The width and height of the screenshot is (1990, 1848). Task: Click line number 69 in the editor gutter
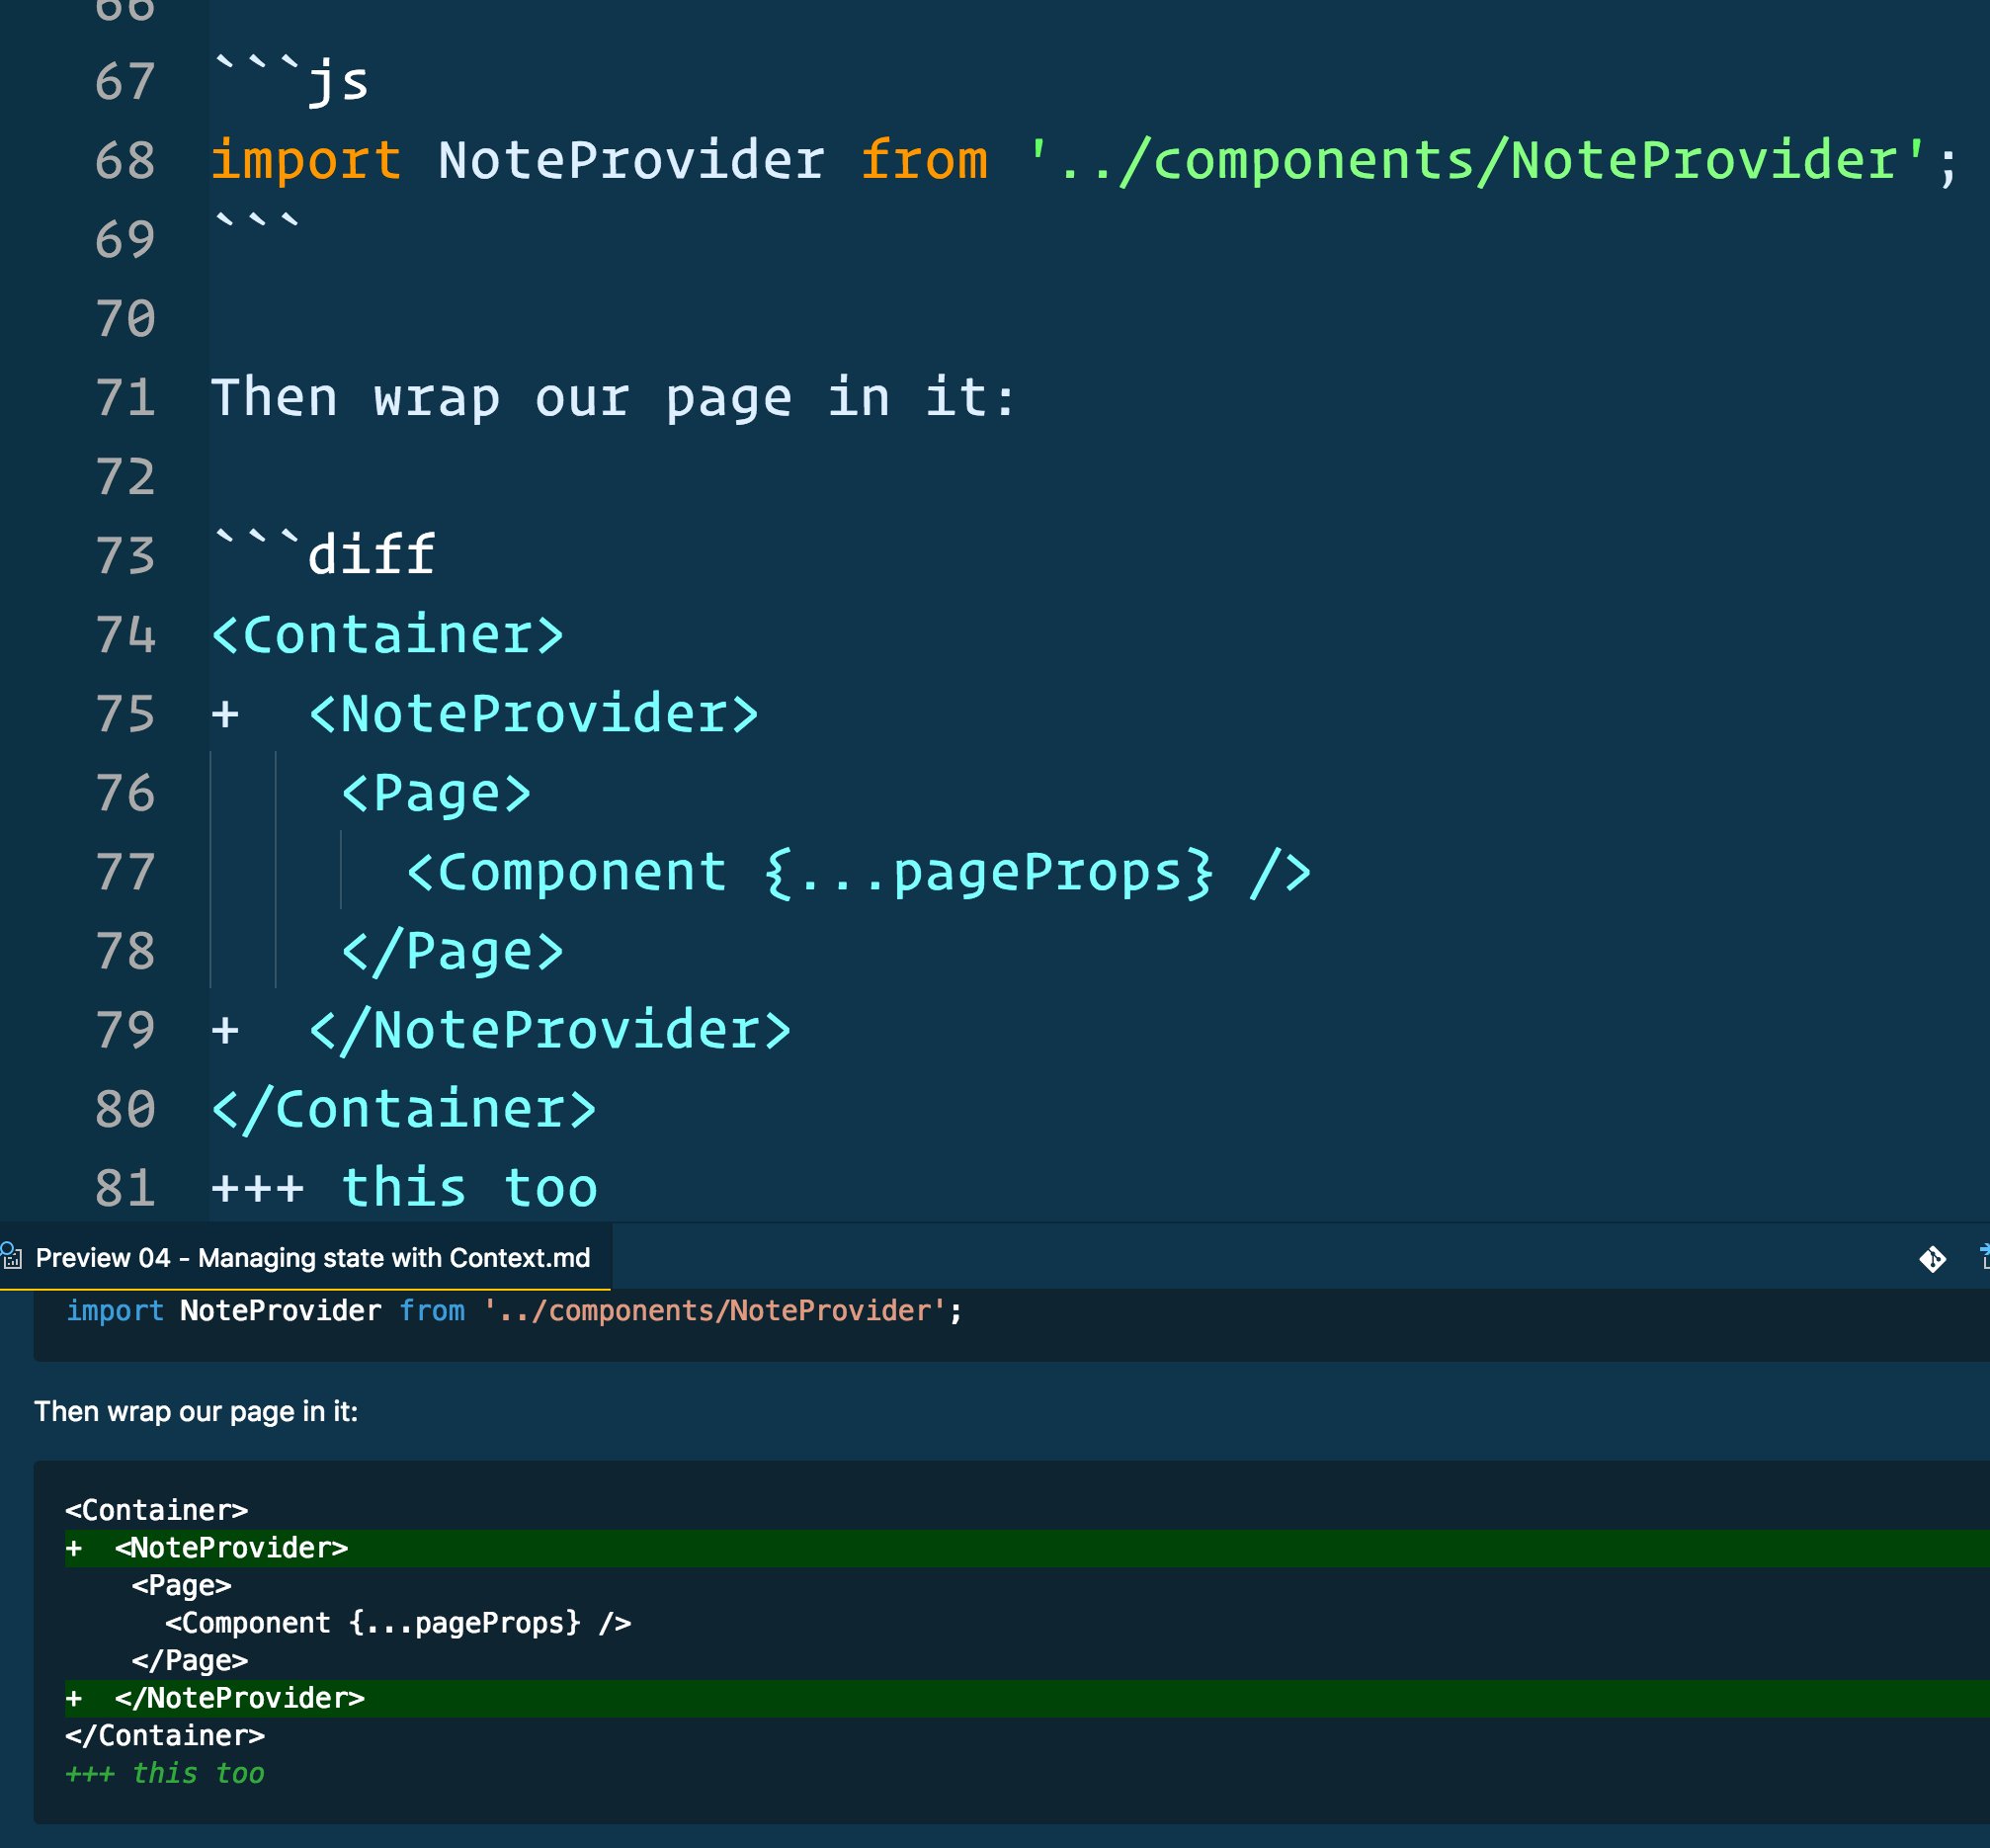coord(125,239)
